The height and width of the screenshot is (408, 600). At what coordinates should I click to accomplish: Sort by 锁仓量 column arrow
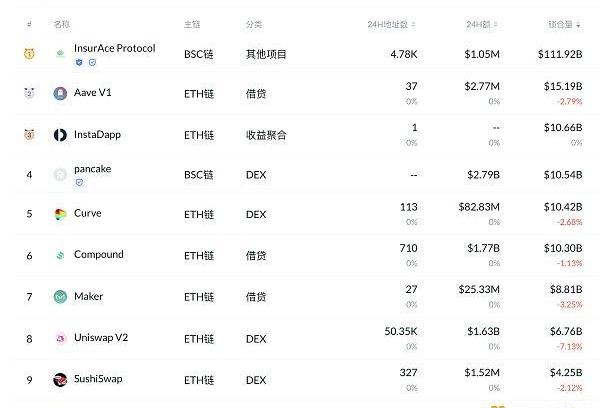(580, 23)
